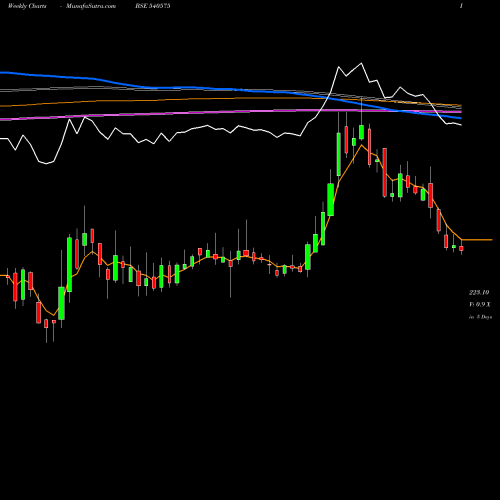Click the 'in 5 Days' label
Image resolution: width=500 pixels, height=500 pixels.
[480, 317]
